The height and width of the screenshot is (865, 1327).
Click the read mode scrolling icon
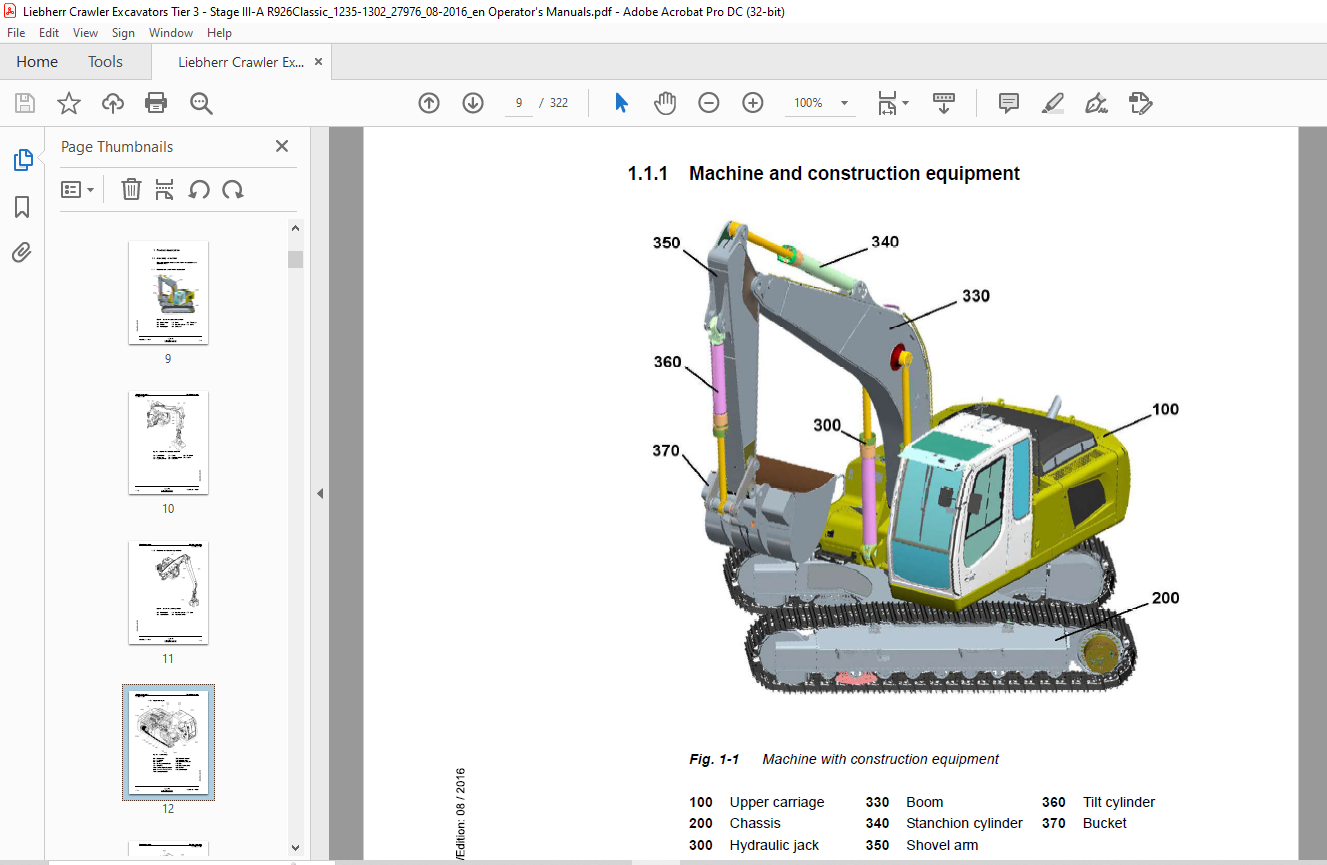944,103
